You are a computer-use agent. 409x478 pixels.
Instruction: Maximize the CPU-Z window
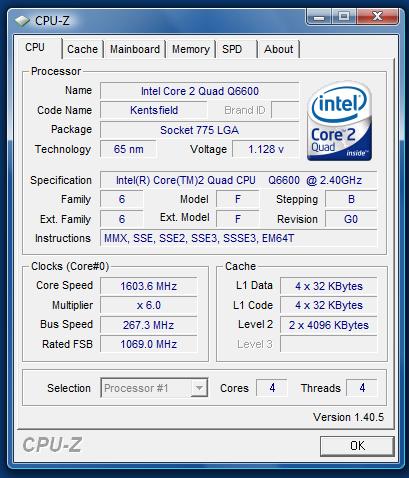344,16
